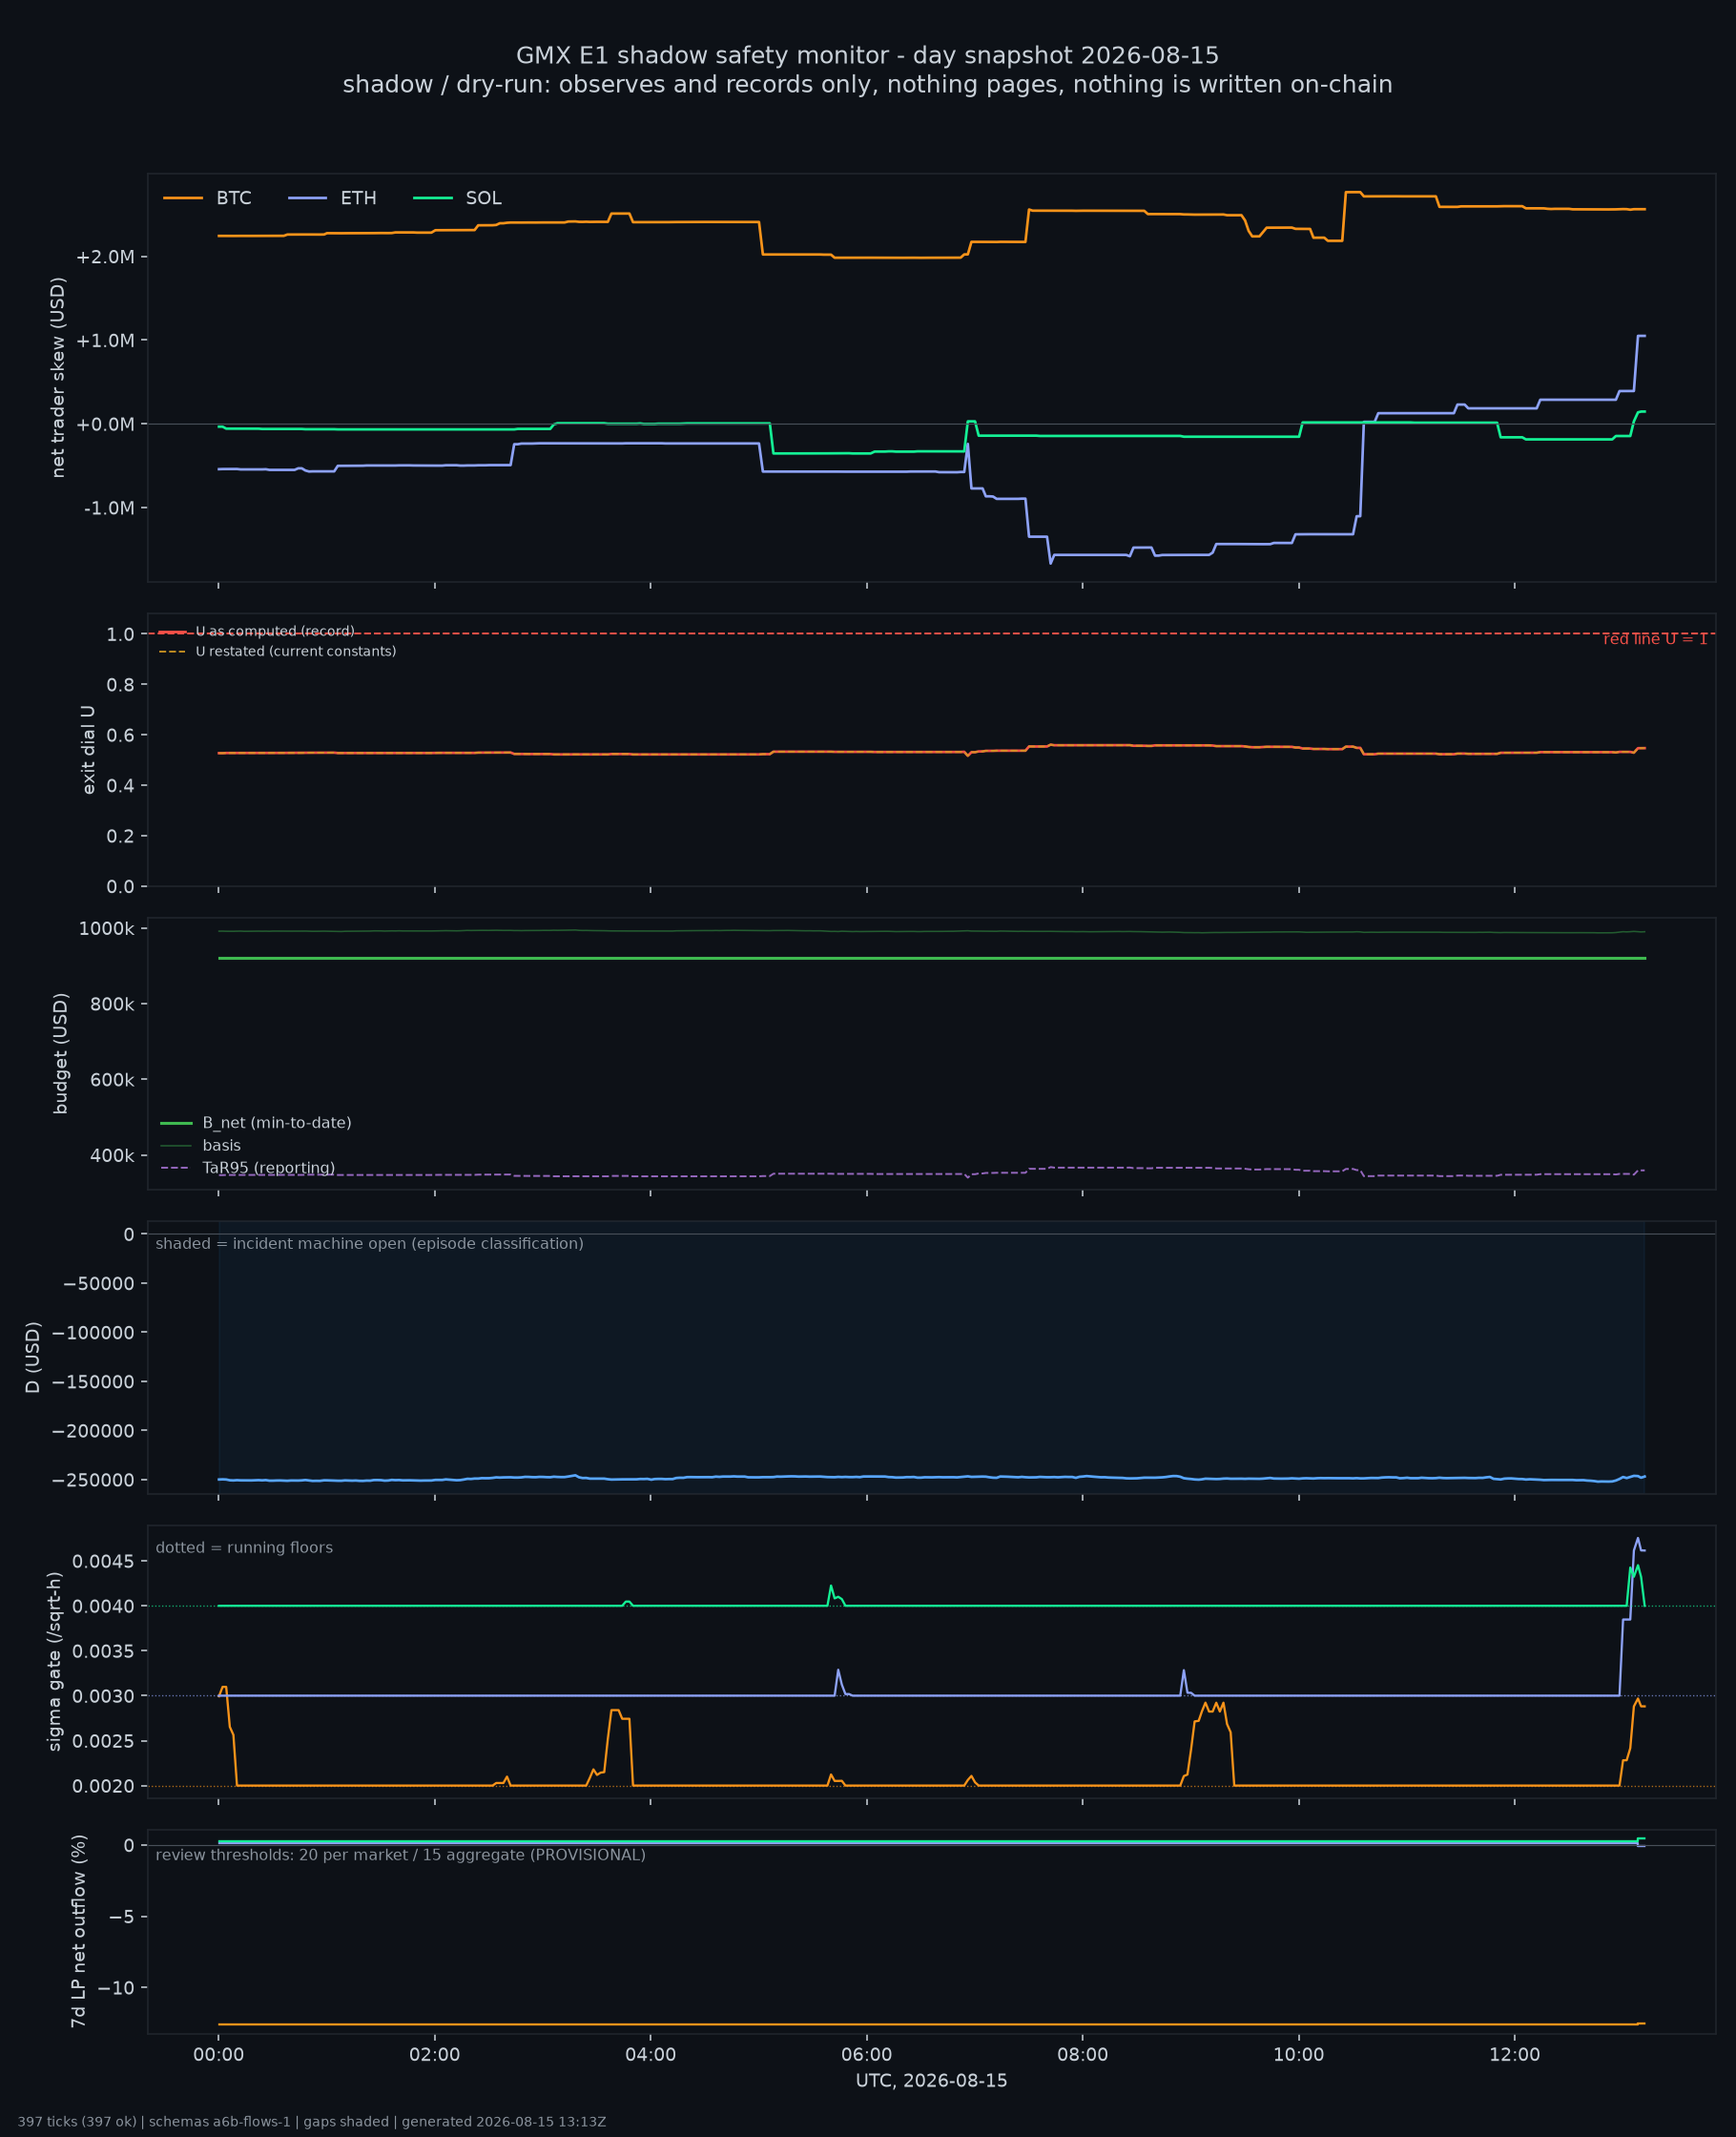Click the 'D (USD)' axis label
The height and width of the screenshot is (2137, 1736).
33,1357
